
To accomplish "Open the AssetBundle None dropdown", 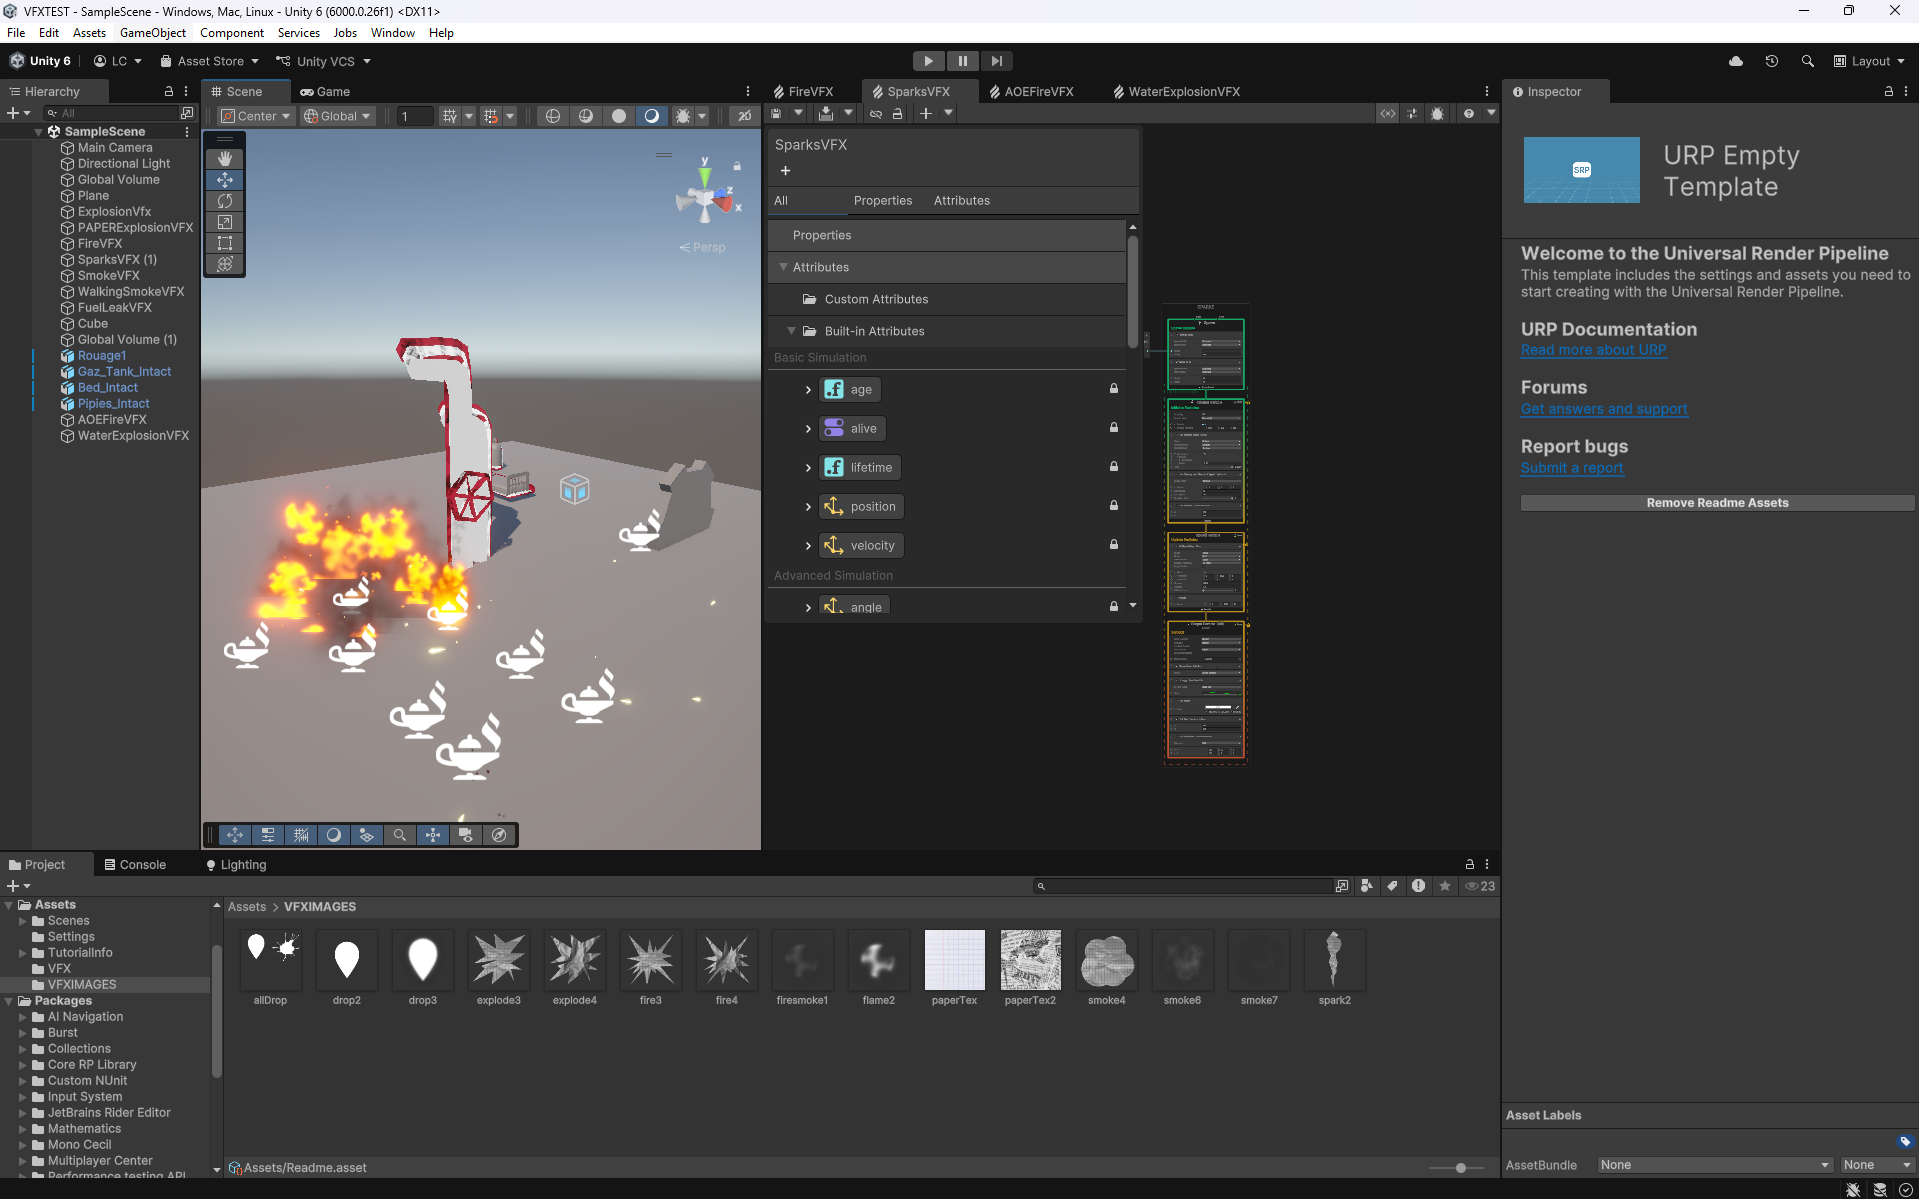I will tap(1714, 1165).
